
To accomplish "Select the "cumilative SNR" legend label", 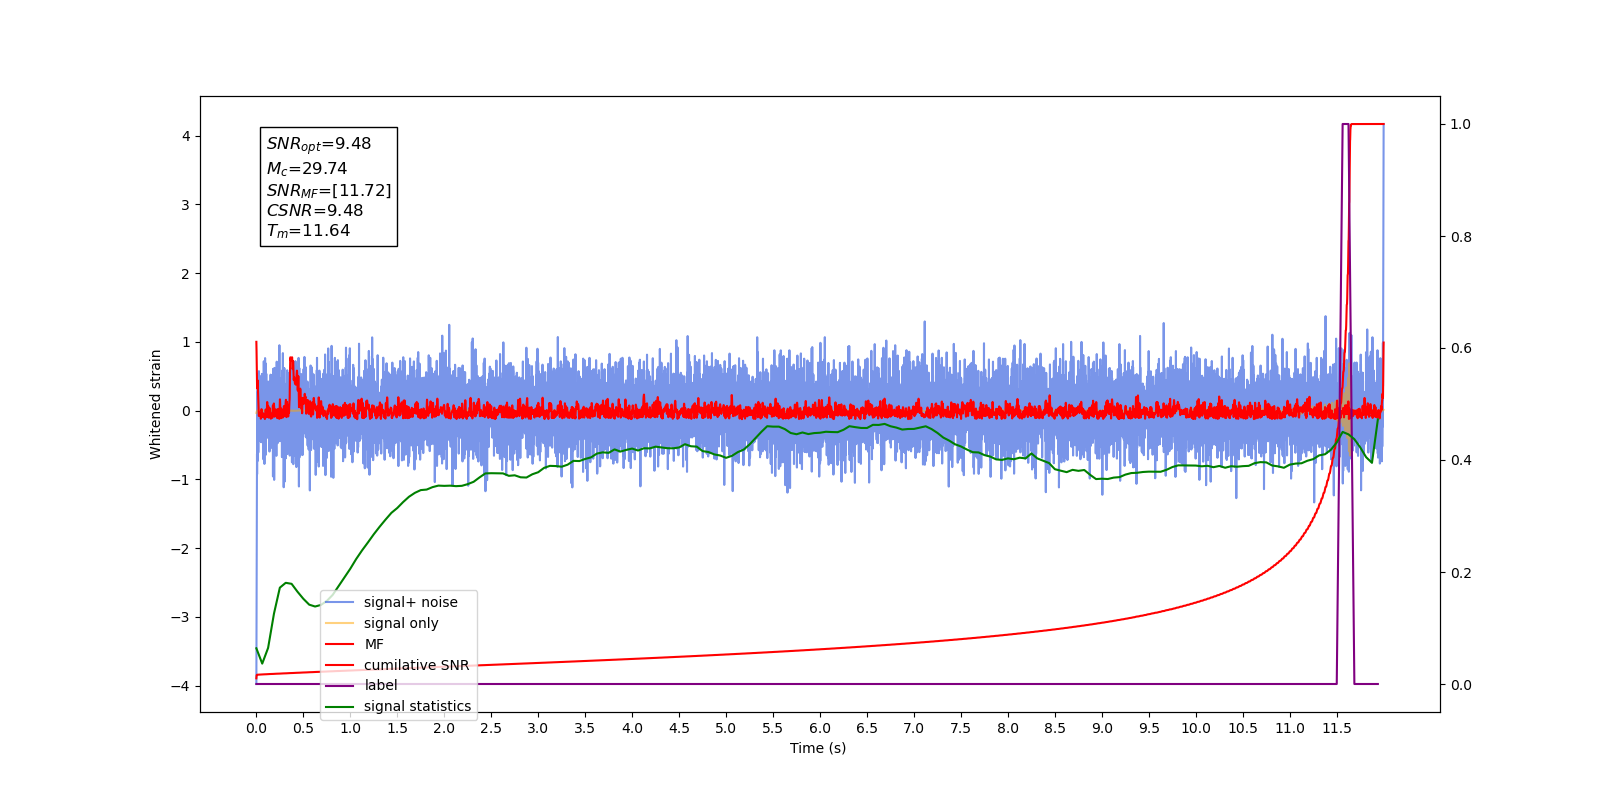I will (x=416, y=665).
